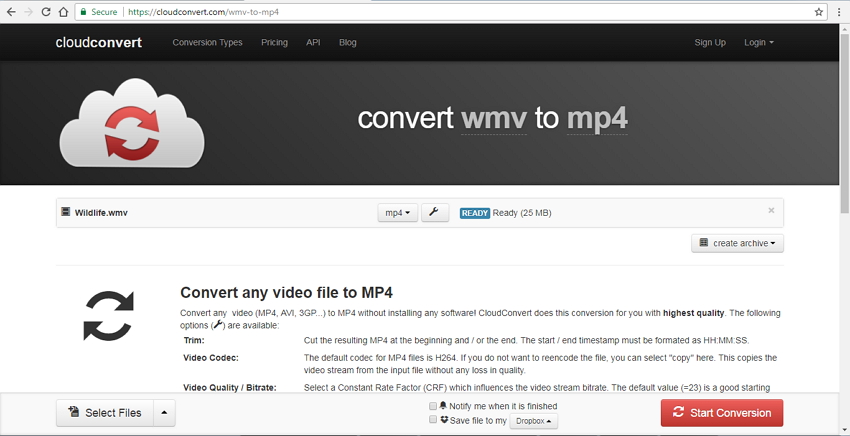
Task: Click the secure padlock icon
Action: (x=82, y=11)
